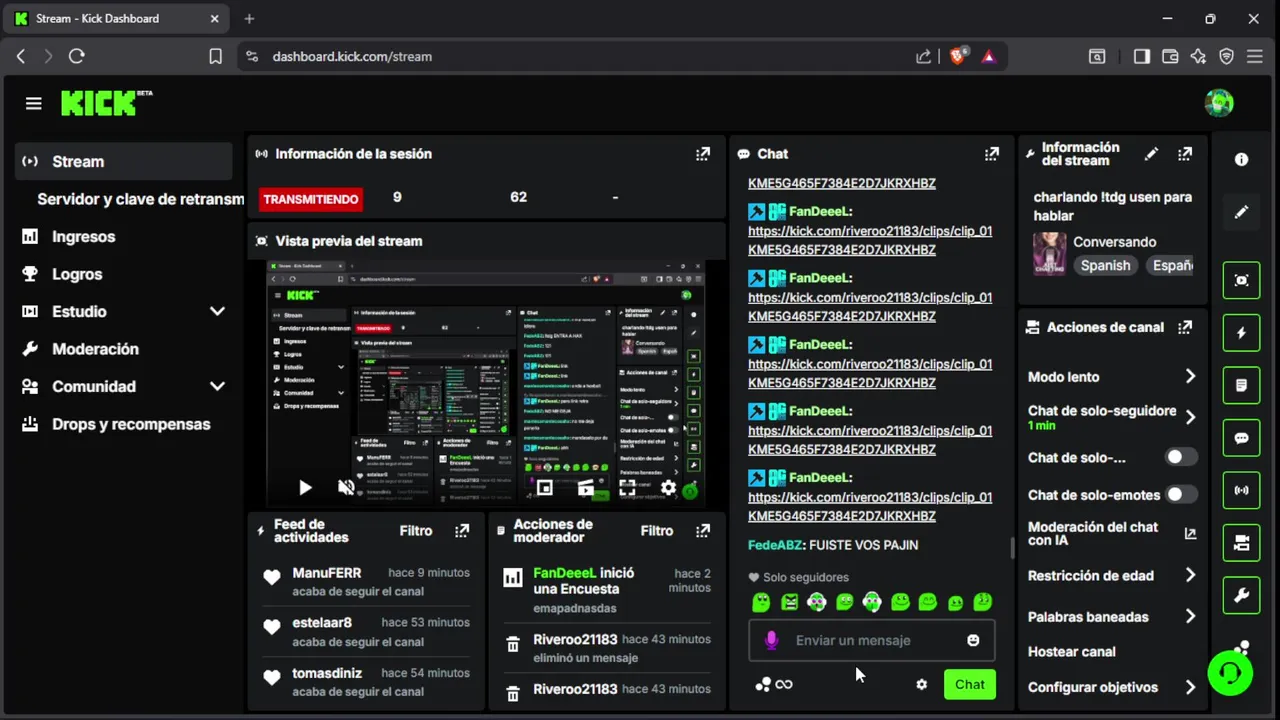
Task: Click the green Chat send button
Action: pyautogui.click(x=970, y=685)
